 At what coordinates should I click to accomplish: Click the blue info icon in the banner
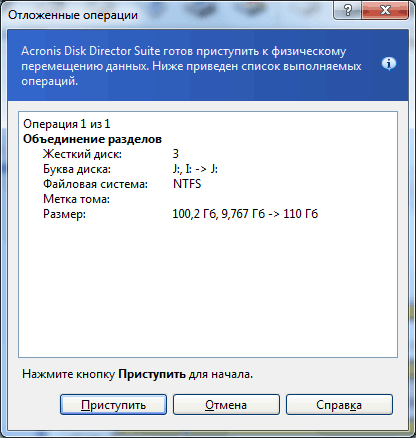pos(389,63)
